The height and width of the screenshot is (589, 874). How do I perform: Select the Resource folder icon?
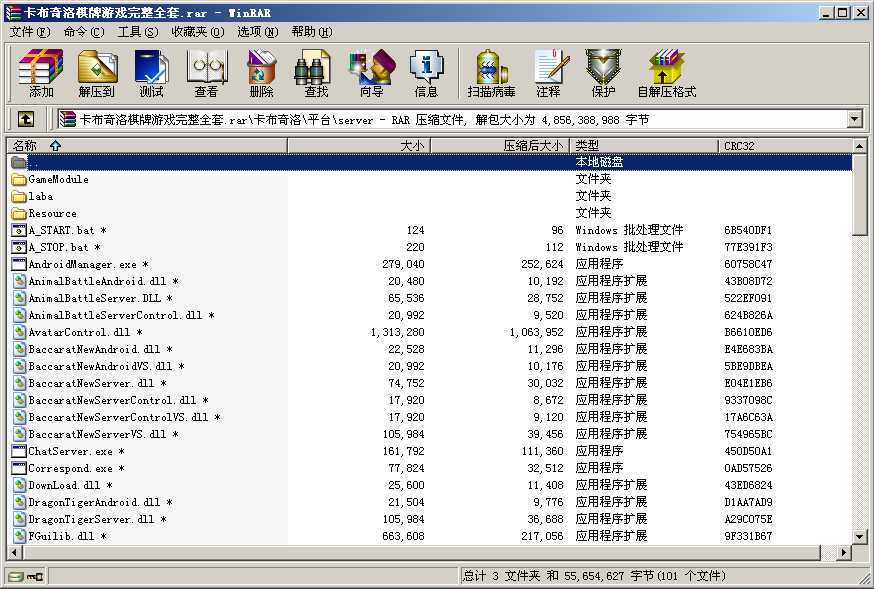coord(19,213)
